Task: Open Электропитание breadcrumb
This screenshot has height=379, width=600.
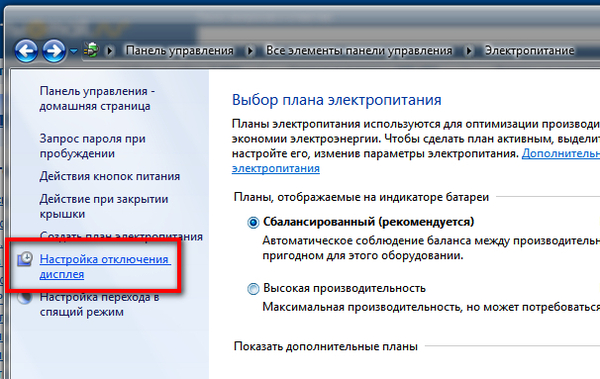Action: [x=530, y=51]
